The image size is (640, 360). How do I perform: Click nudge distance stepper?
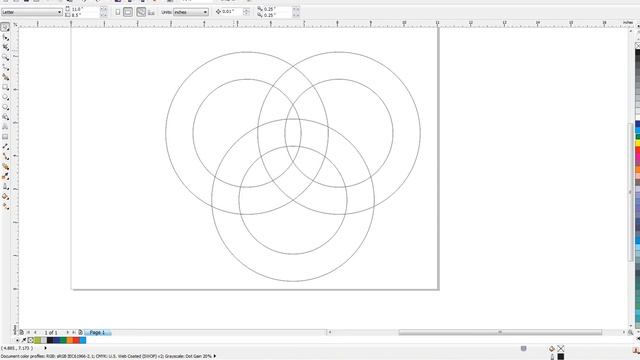(246, 12)
